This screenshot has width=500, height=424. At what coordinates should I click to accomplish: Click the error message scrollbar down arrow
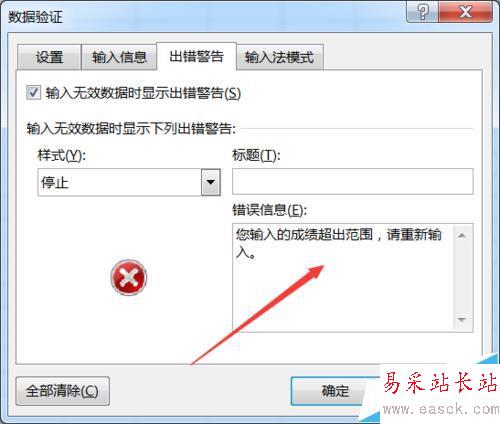pyautogui.click(x=462, y=319)
